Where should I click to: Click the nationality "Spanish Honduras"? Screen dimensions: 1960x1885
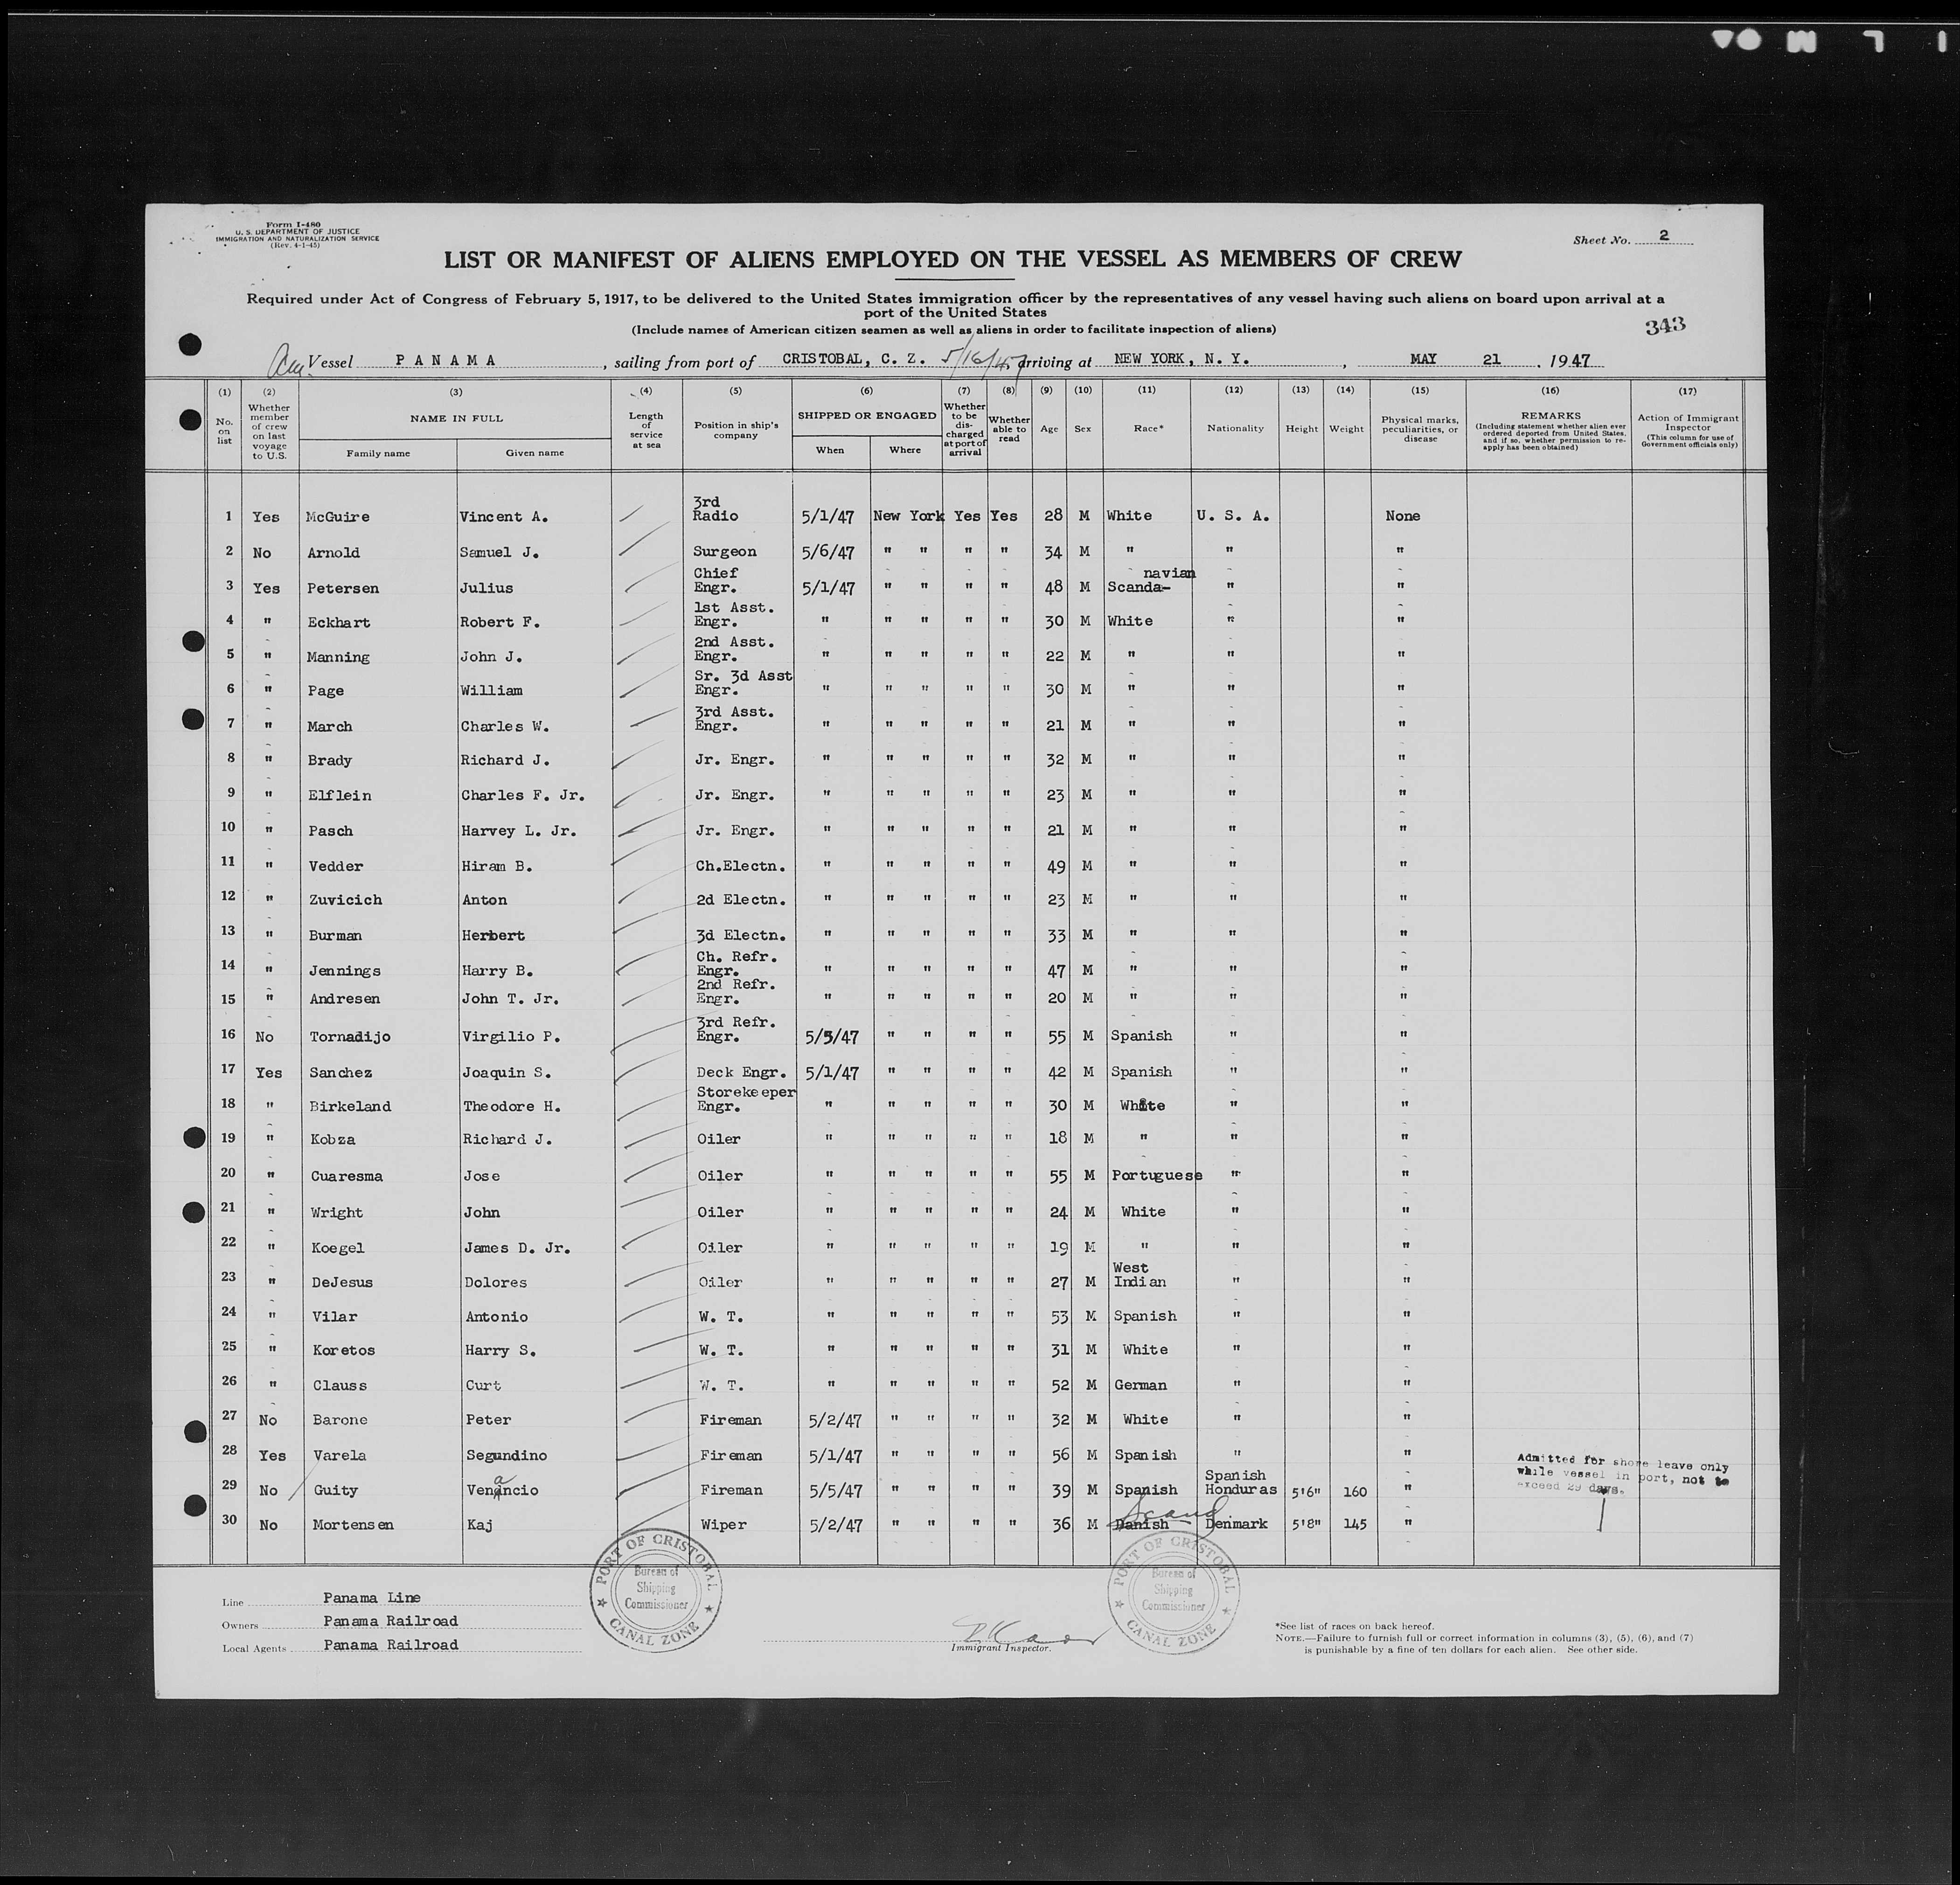pyautogui.click(x=1241, y=1483)
